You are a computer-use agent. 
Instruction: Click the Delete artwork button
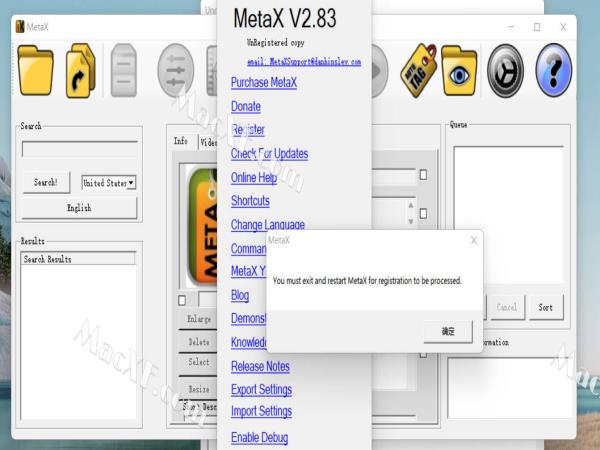[x=198, y=342]
